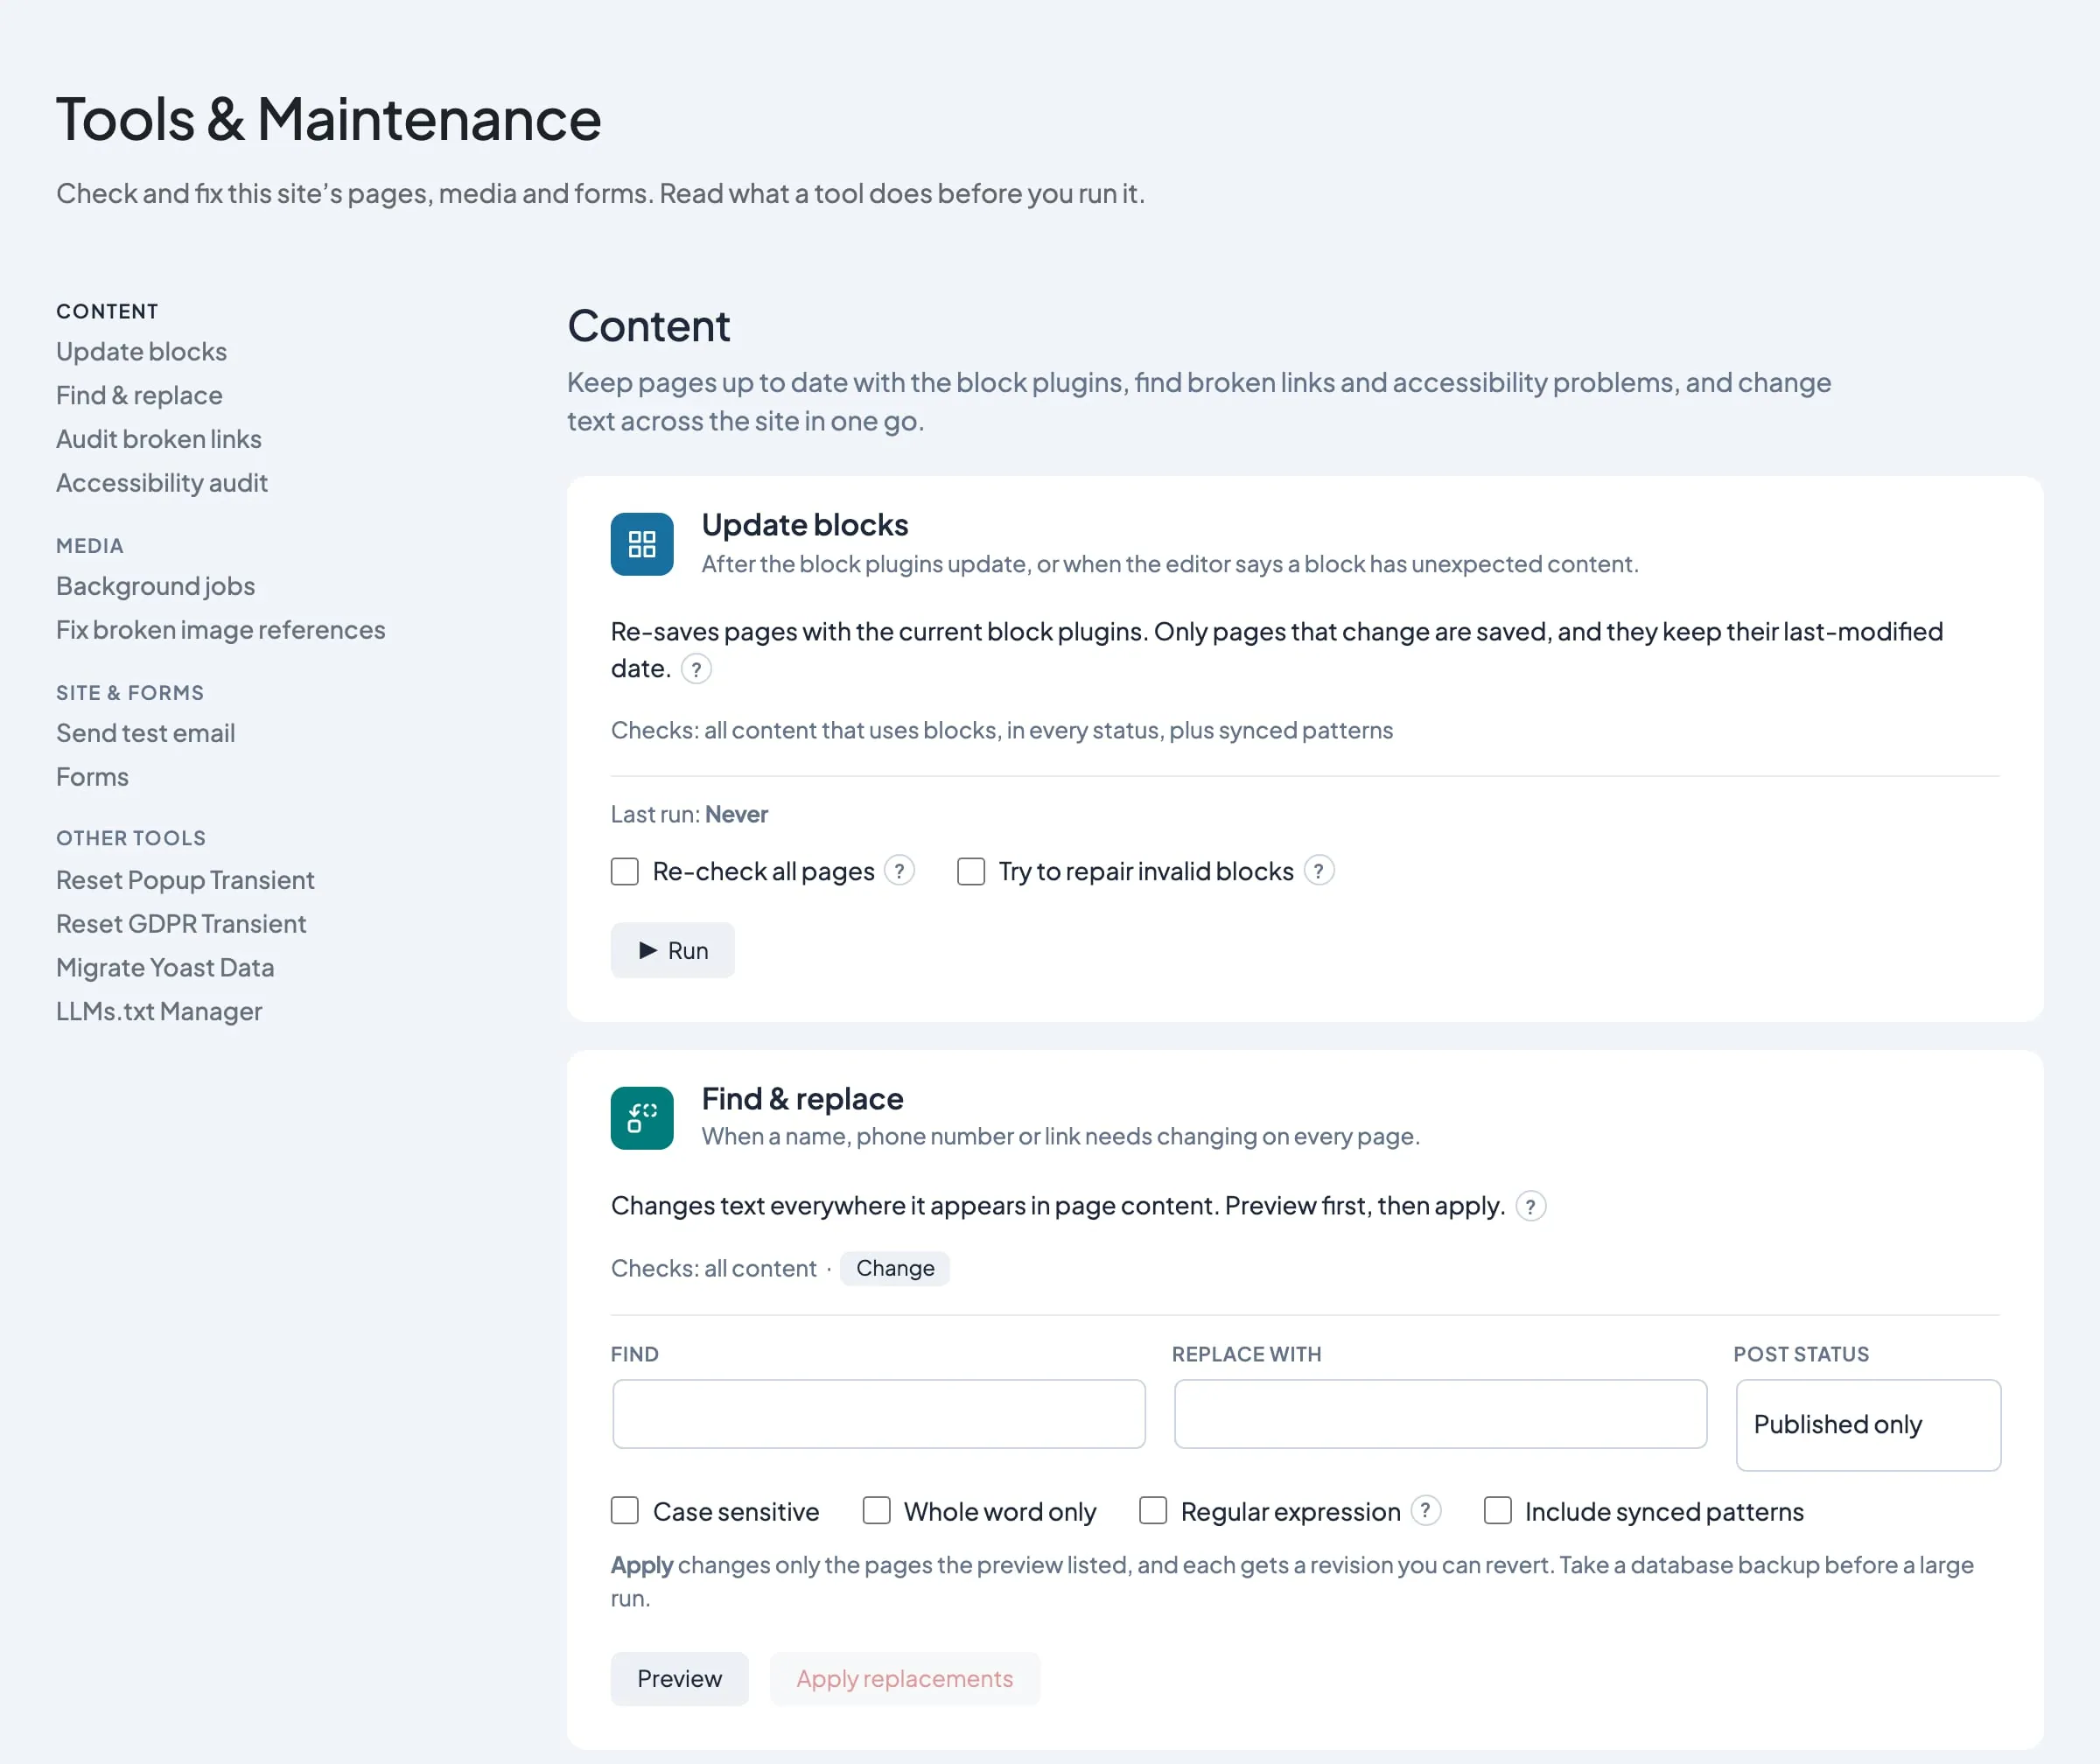Tick Try to repair invalid blocks
2100x1764 pixels.
(971, 871)
